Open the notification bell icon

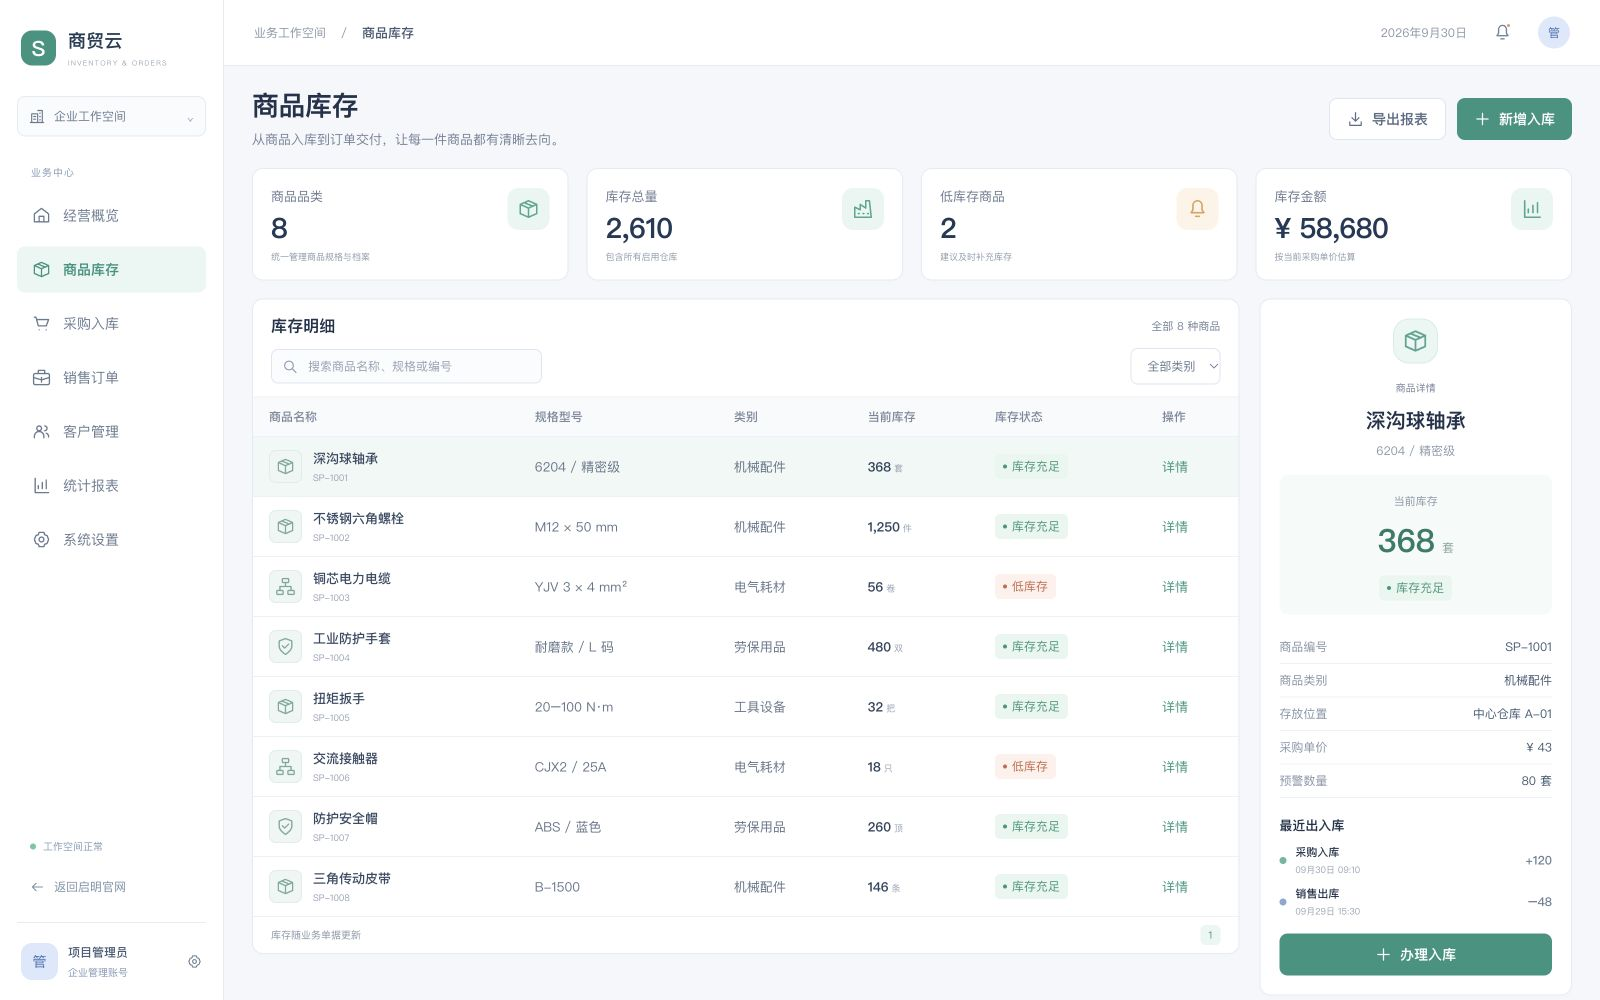(1502, 32)
